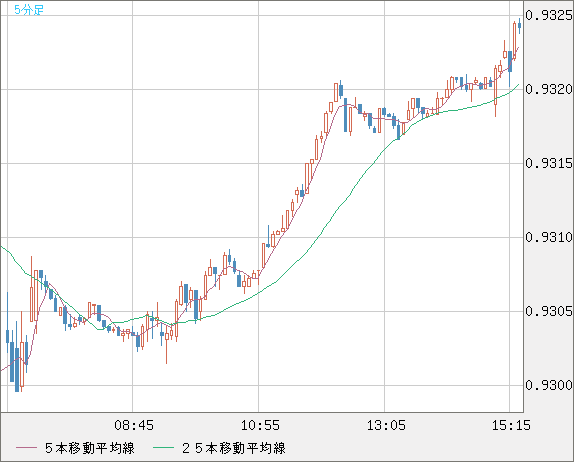The image size is (574, 462).
Task: Click the 15:15 time axis label
Action: 511,425
